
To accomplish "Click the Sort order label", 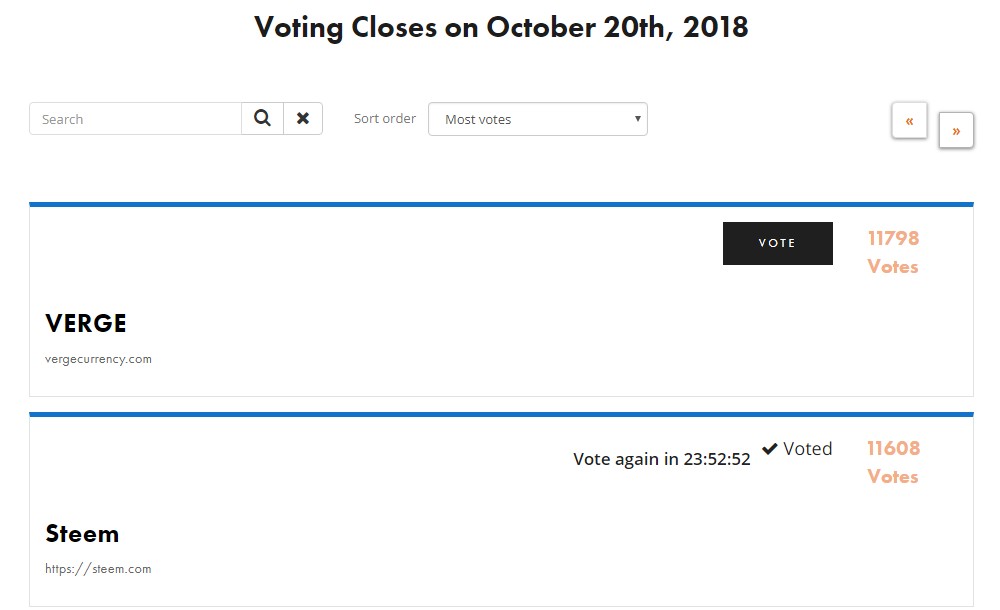I will (385, 118).
